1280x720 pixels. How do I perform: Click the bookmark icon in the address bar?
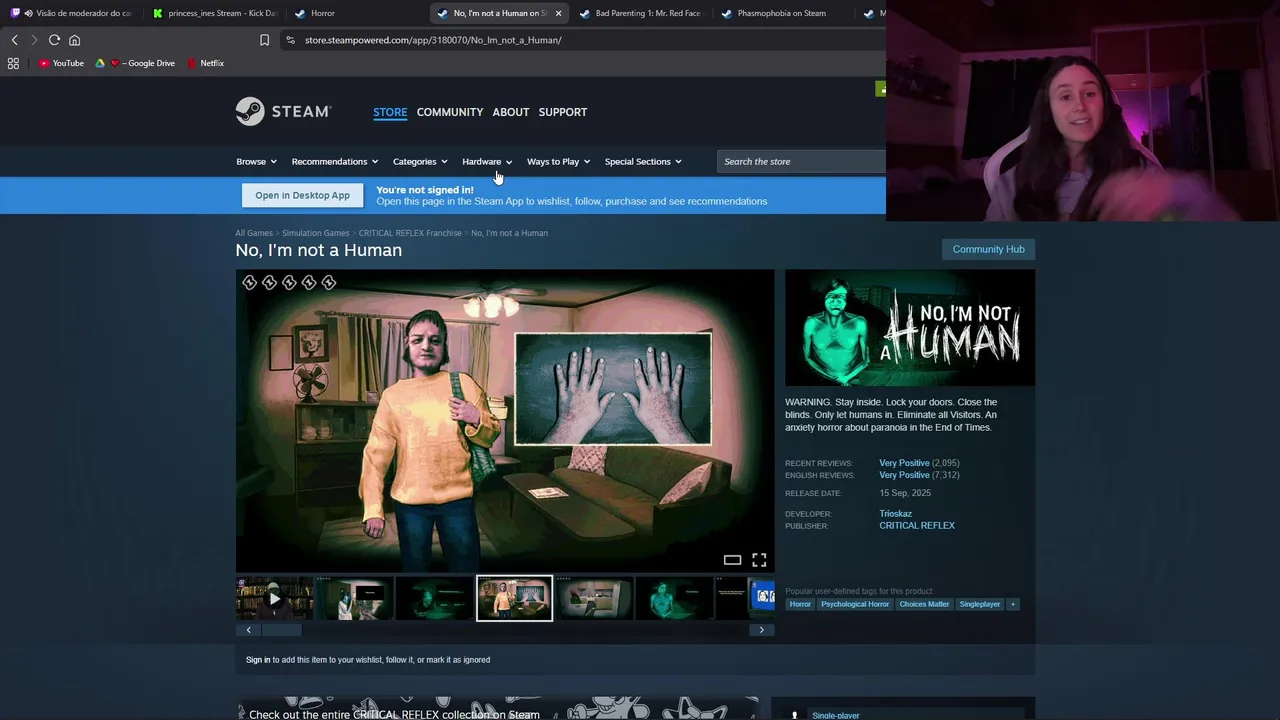264,40
